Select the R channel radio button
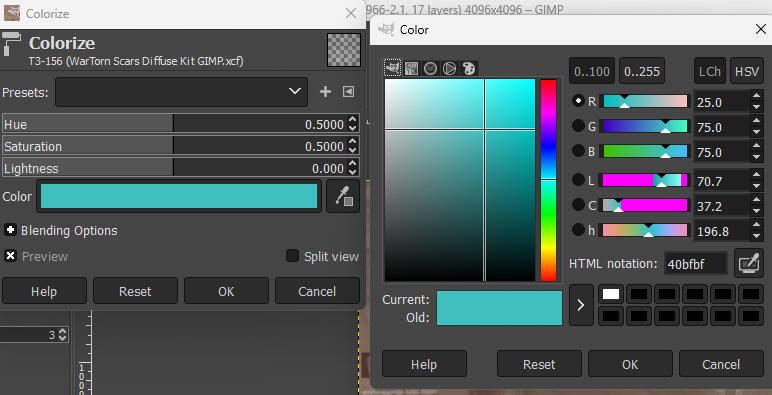This screenshot has height=395, width=772. tap(578, 101)
